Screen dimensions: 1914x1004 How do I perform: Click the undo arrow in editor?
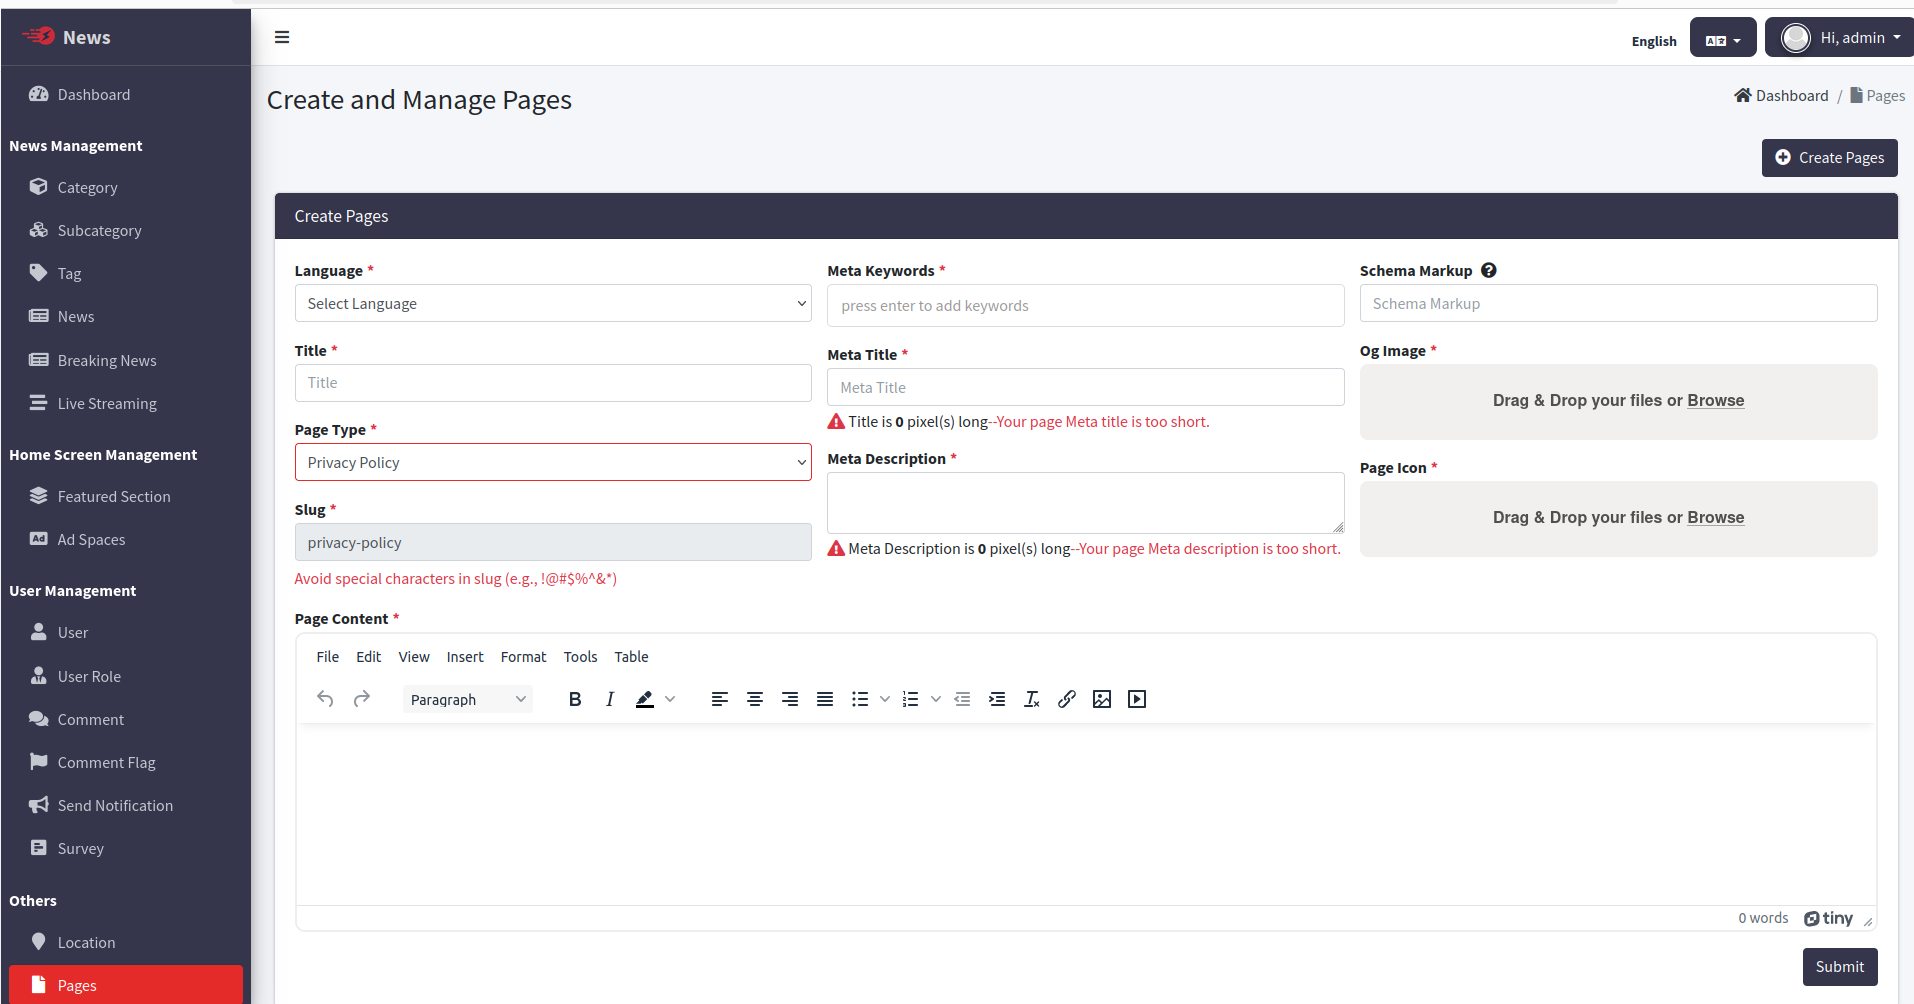[x=325, y=699]
